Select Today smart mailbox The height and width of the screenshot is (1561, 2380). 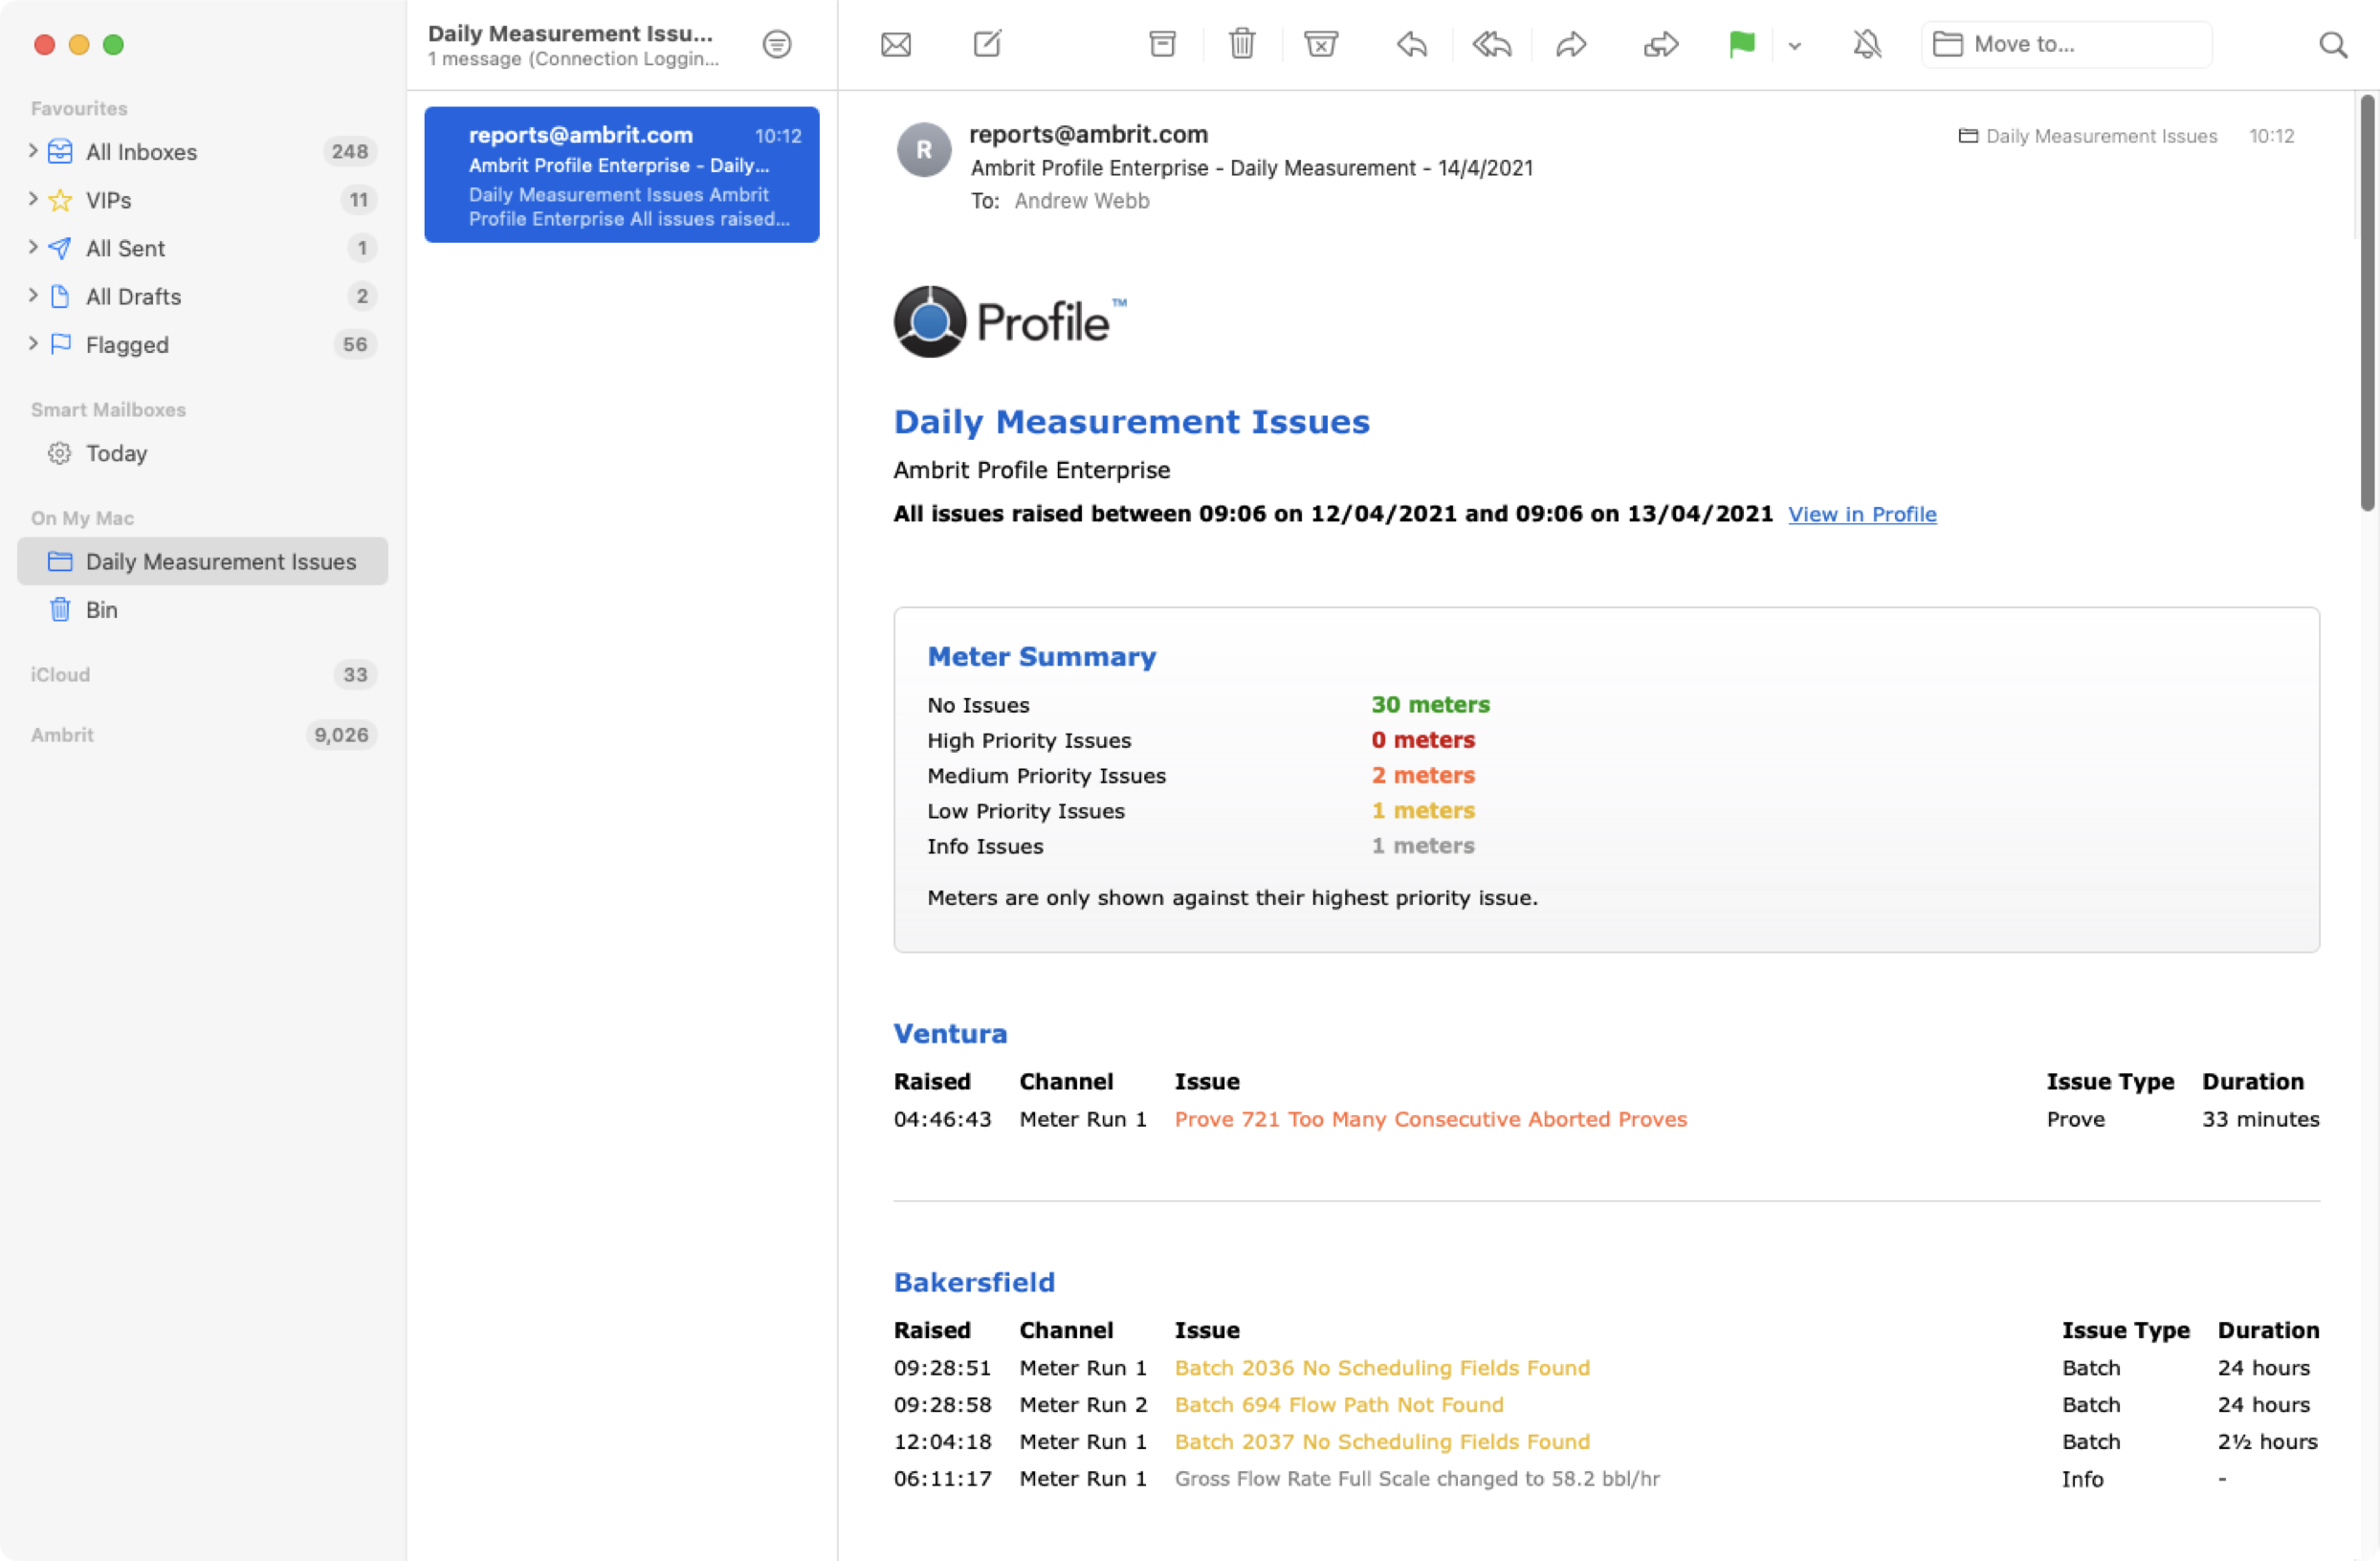[x=203, y=453]
